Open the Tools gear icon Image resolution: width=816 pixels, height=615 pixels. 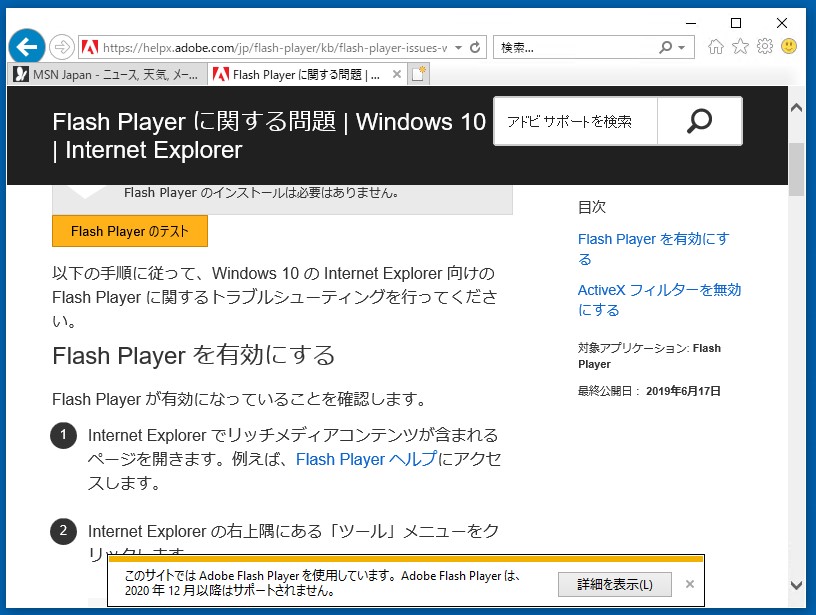pos(764,46)
